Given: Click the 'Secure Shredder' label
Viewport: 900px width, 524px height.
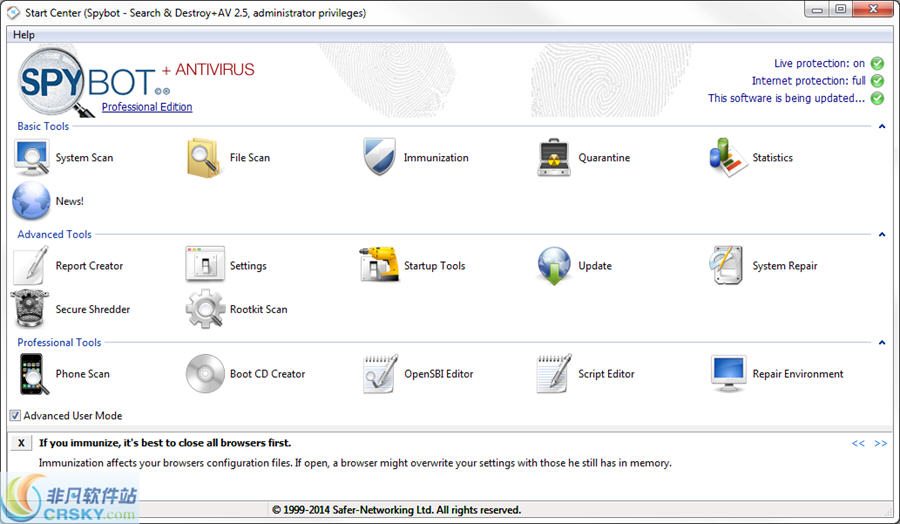Looking at the screenshot, I should pos(93,309).
